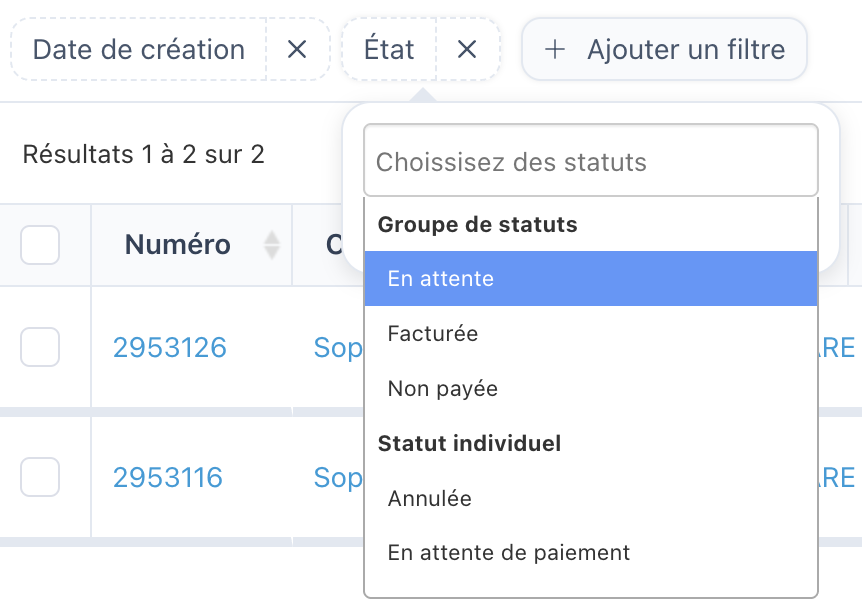
Task: Click the plus icon in Ajouter un filtre
Action: 554,49
